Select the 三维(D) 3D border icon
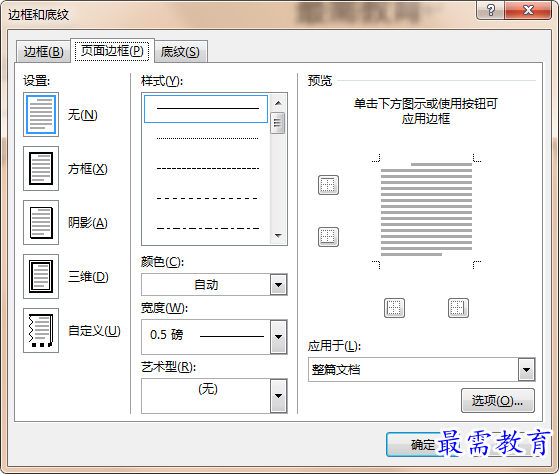The width and height of the screenshot is (559, 474). (41, 276)
